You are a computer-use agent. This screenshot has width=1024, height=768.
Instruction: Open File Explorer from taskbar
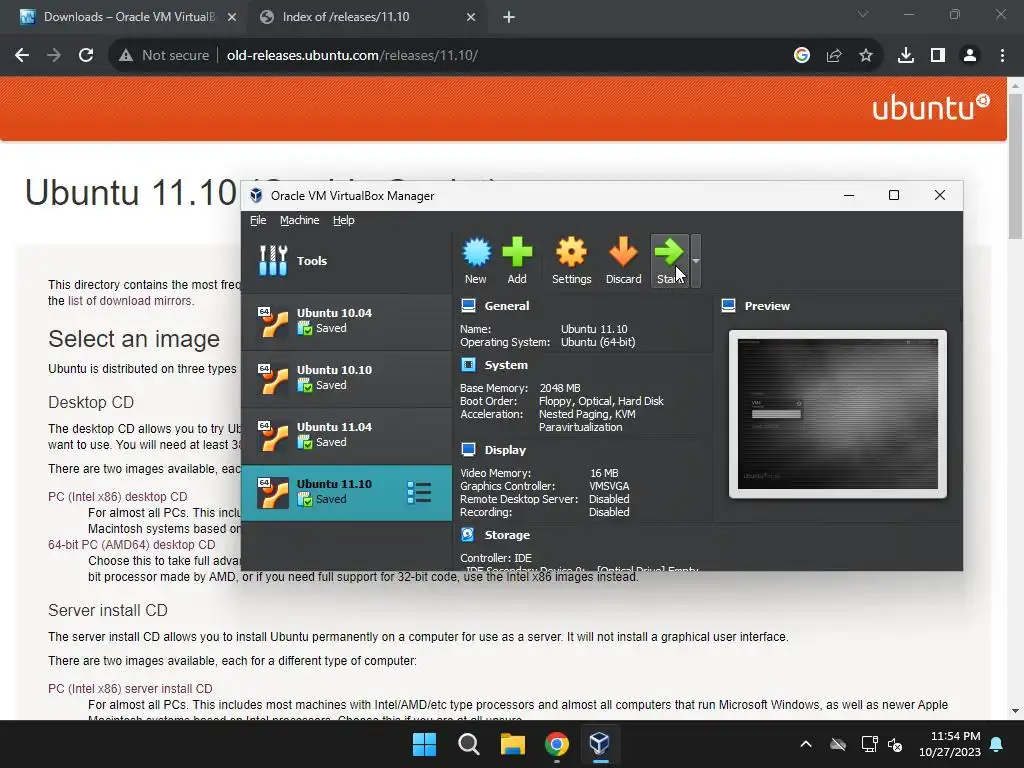point(513,744)
